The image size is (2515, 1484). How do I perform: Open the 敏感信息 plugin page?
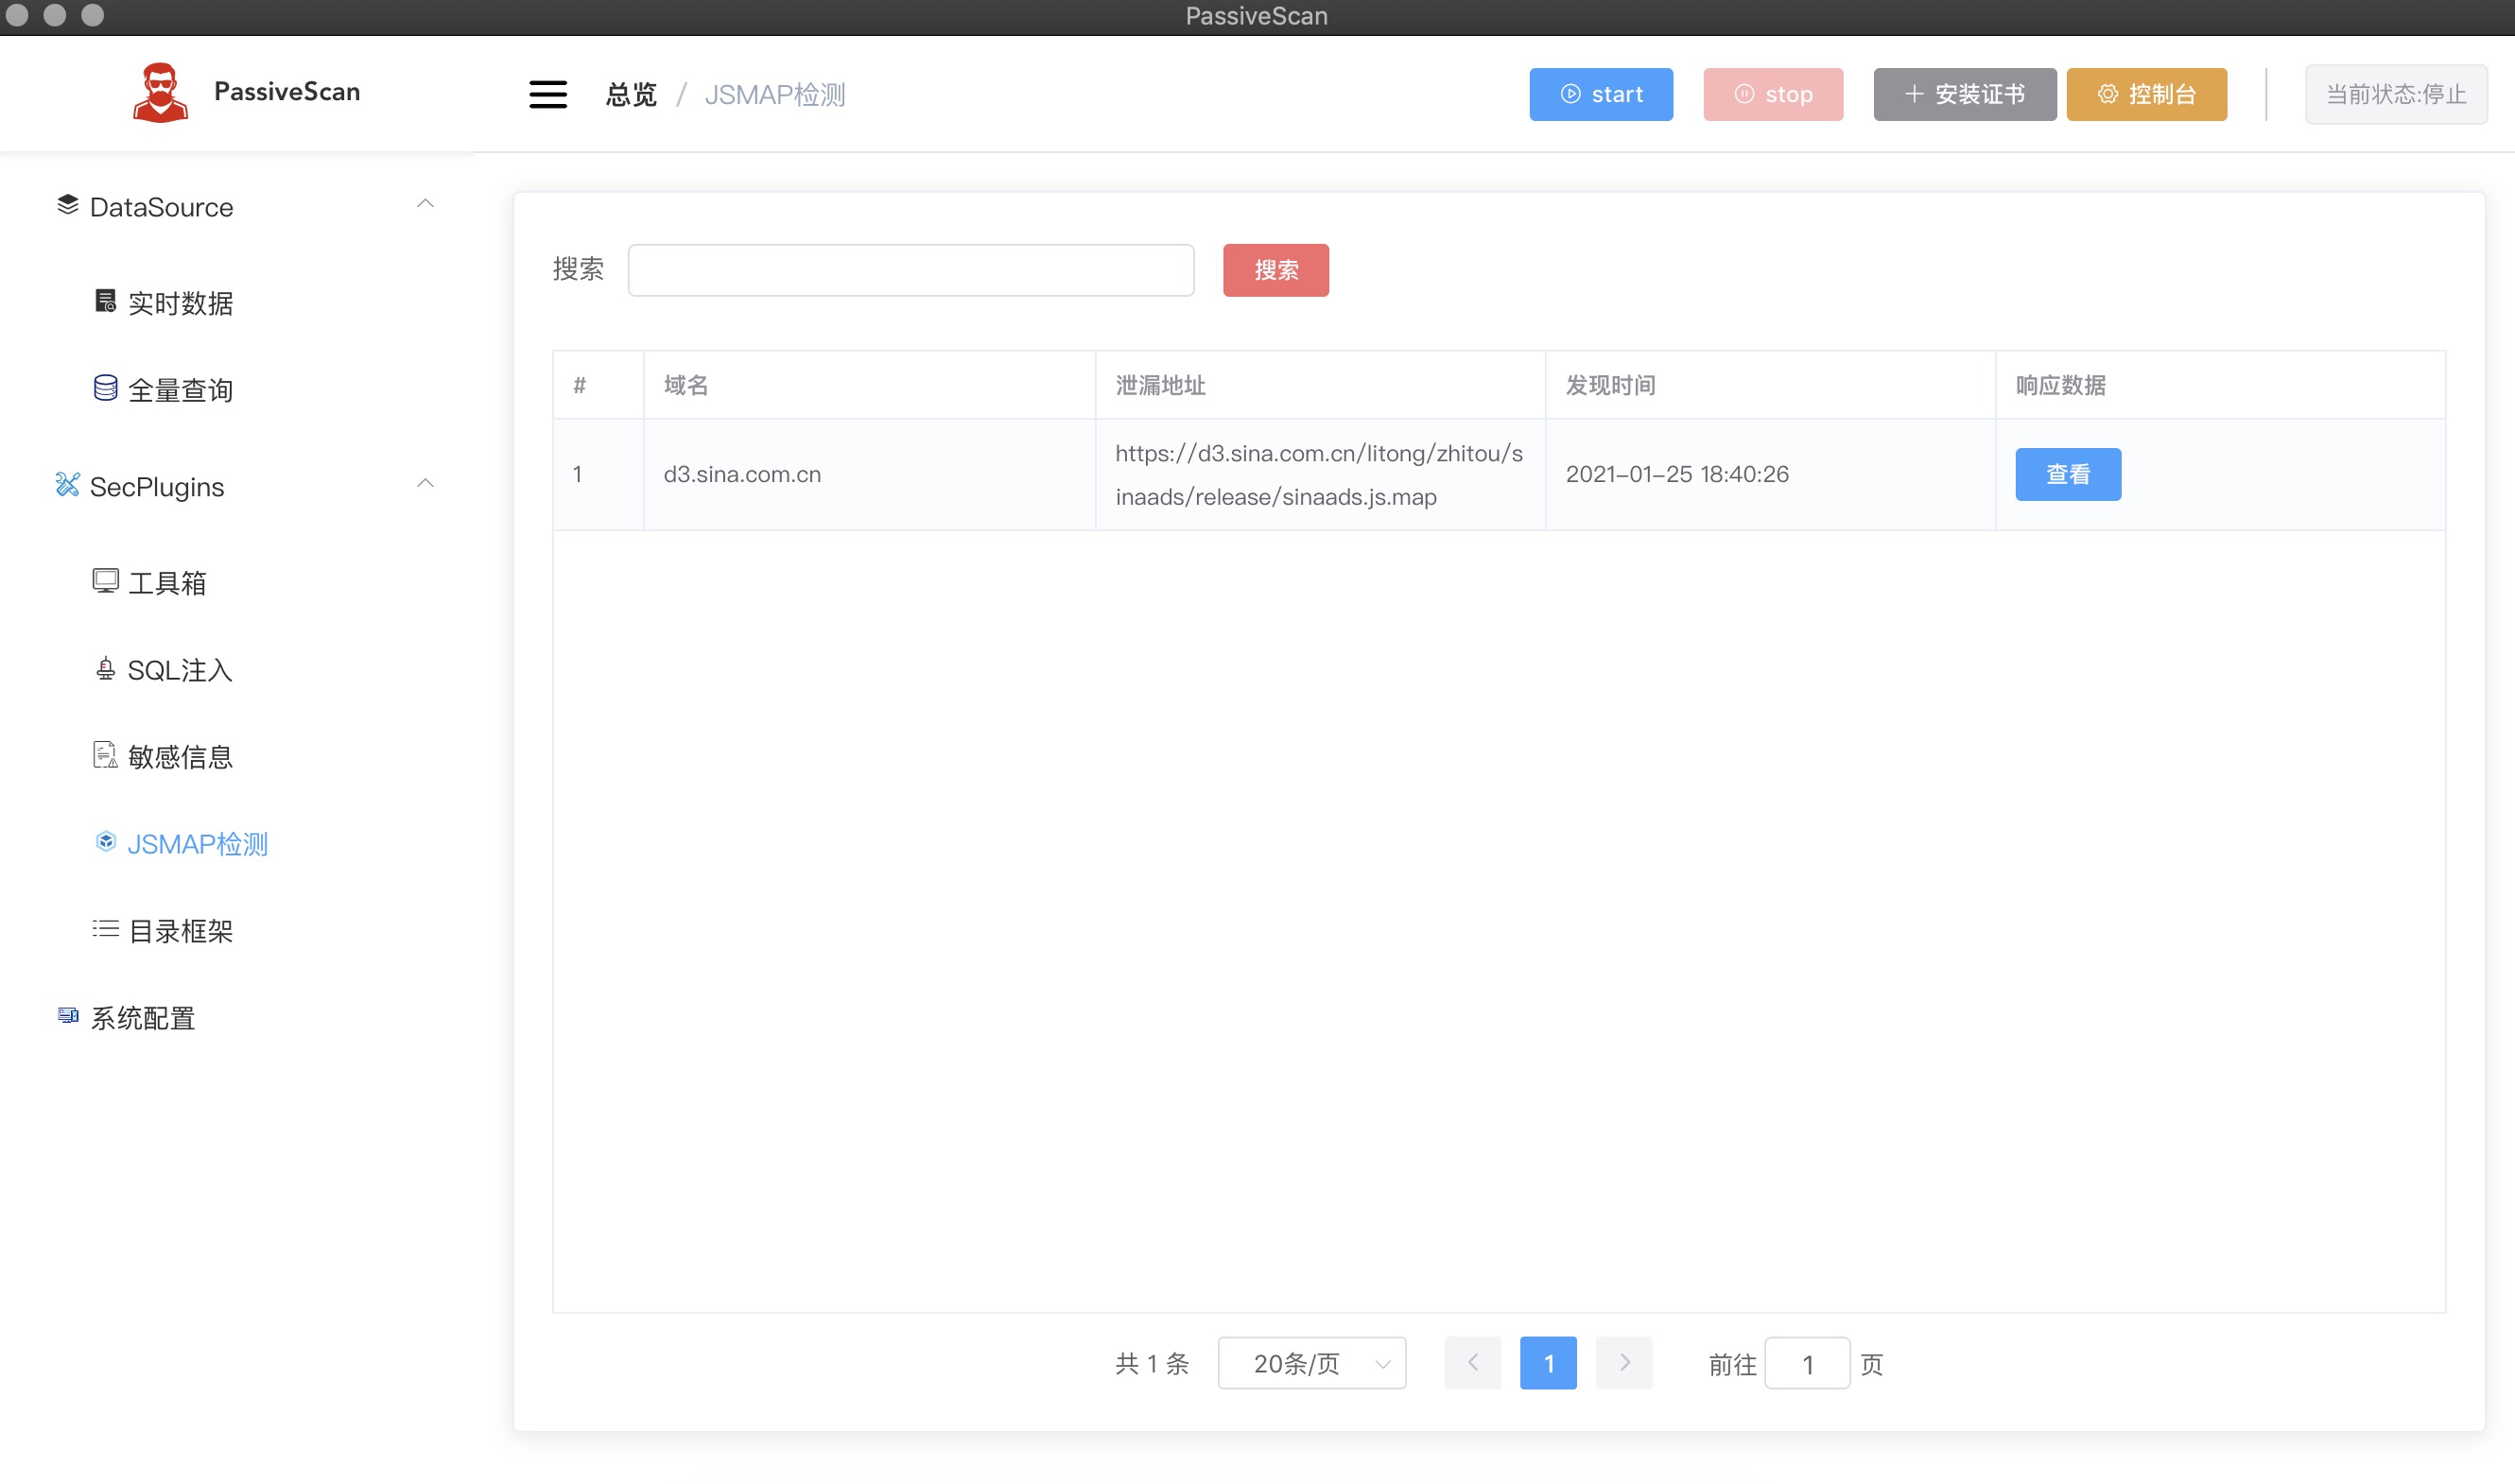click(180, 757)
